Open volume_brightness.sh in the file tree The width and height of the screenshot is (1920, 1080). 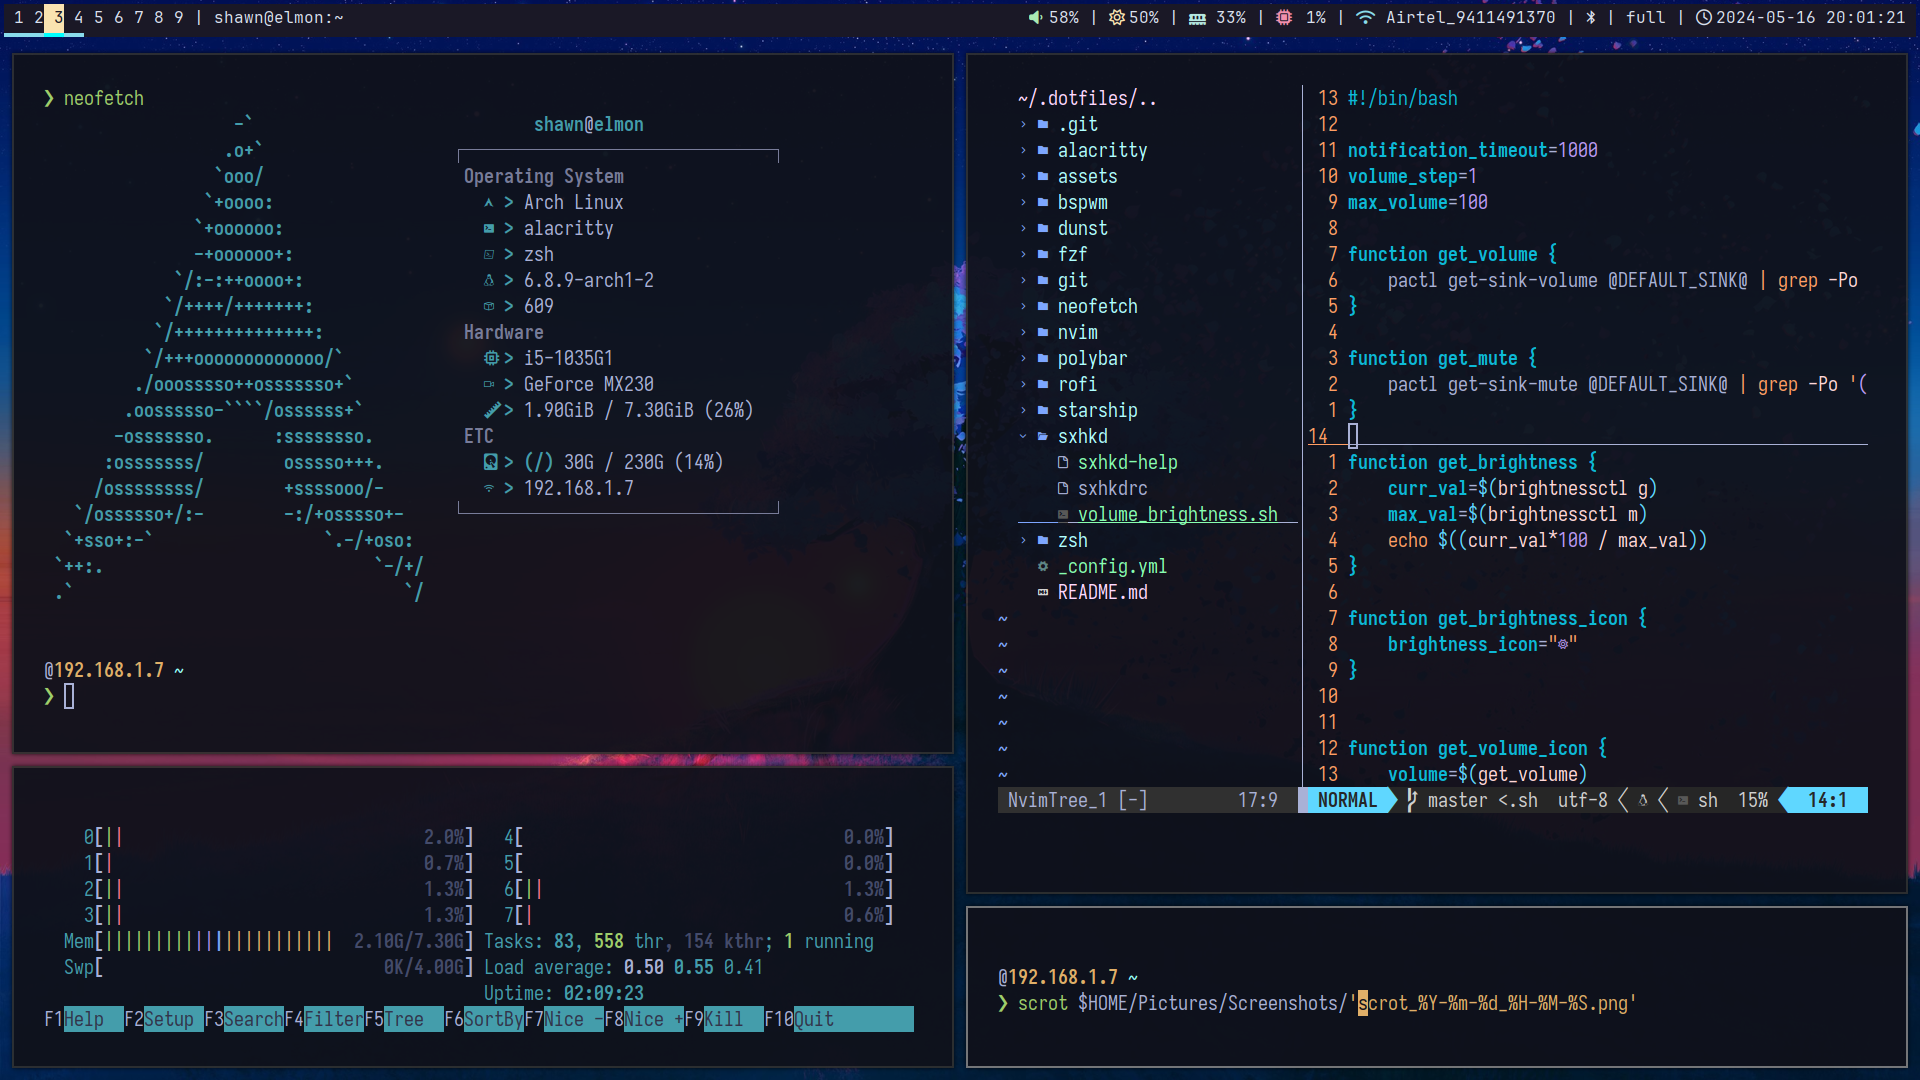pyautogui.click(x=1177, y=514)
